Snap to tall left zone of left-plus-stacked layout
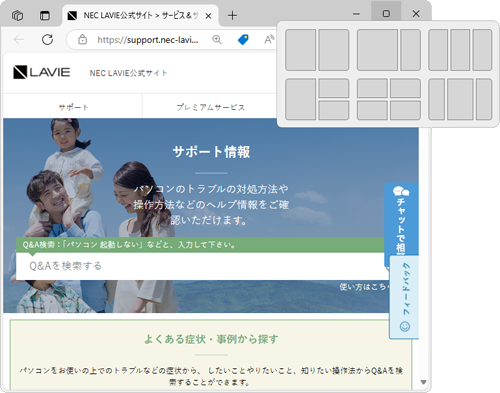The image size is (500, 393). (300, 99)
